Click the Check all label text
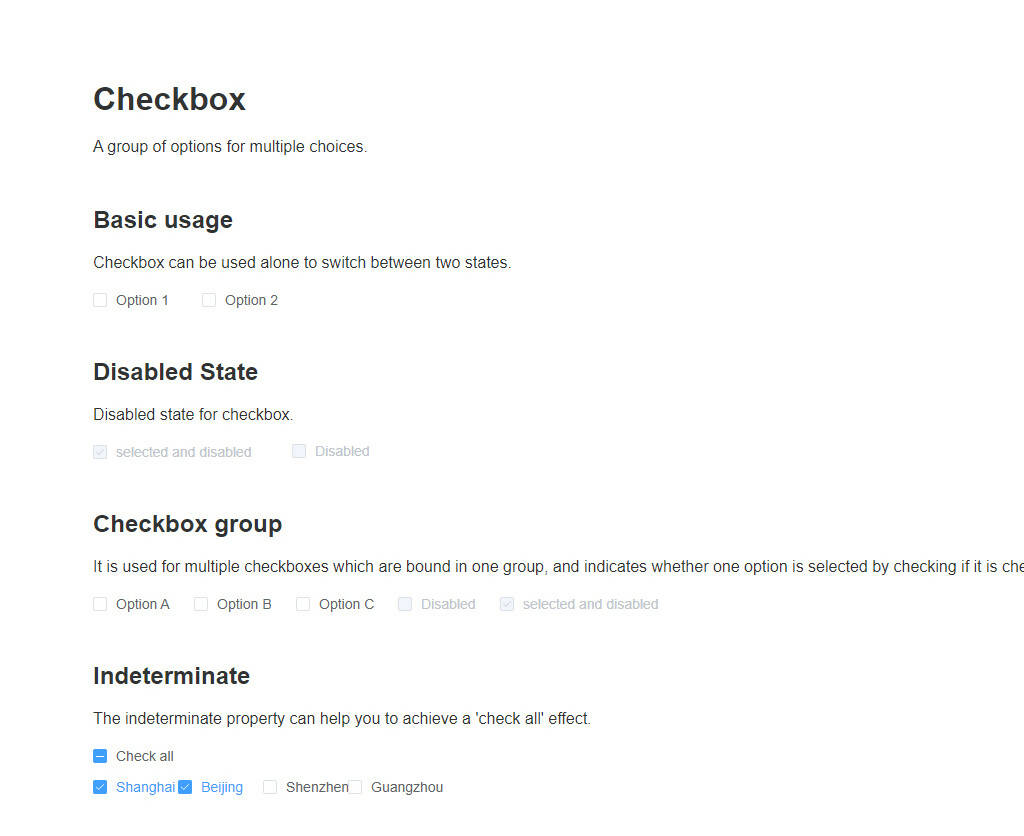1024x836 pixels. tap(144, 756)
